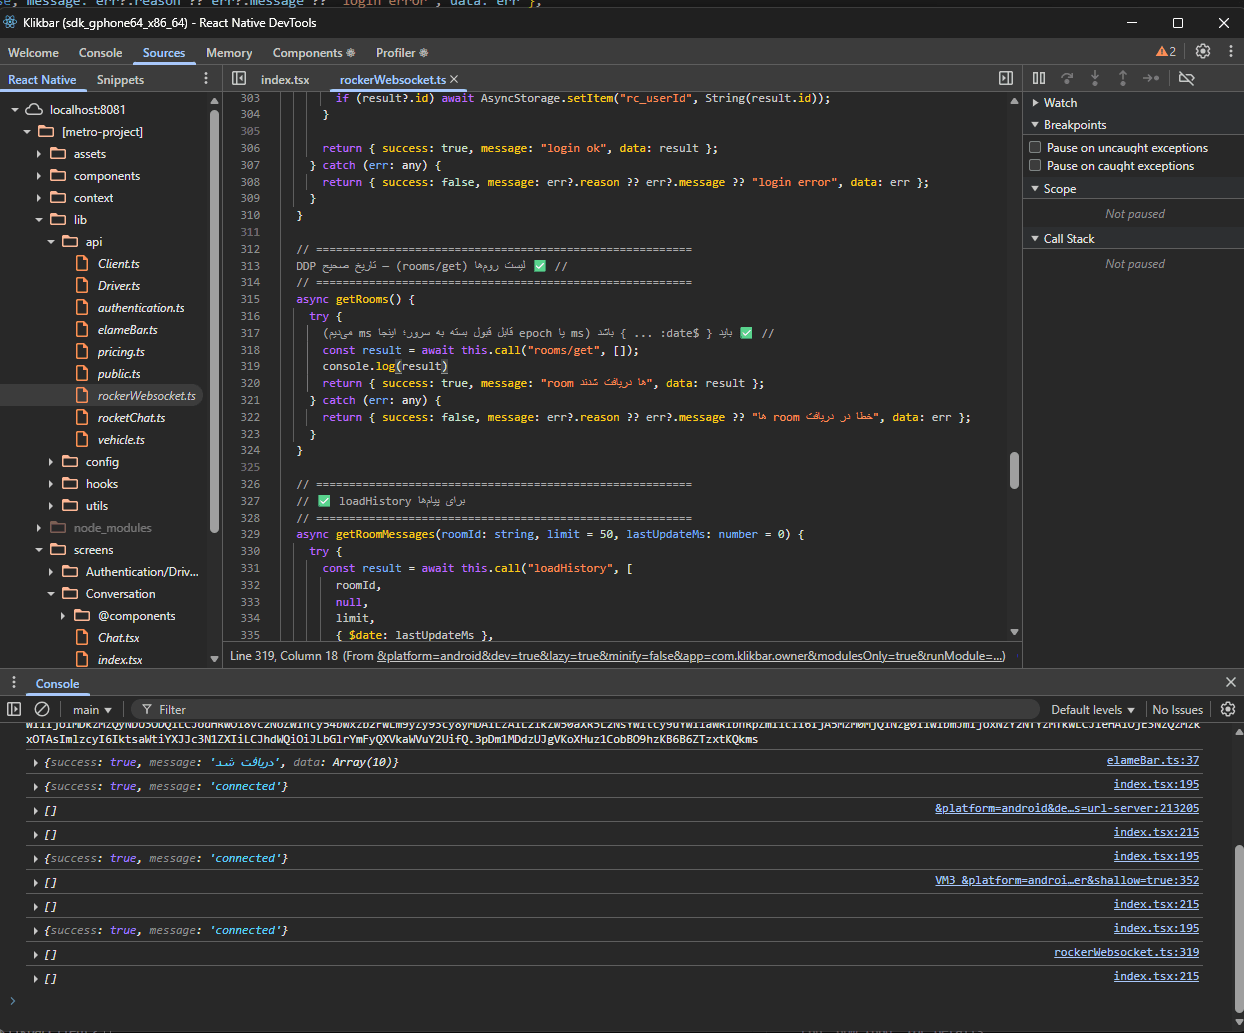Open console settings gear icon
This screenshot has height=1033, width=1244.
pos(1228,709)
